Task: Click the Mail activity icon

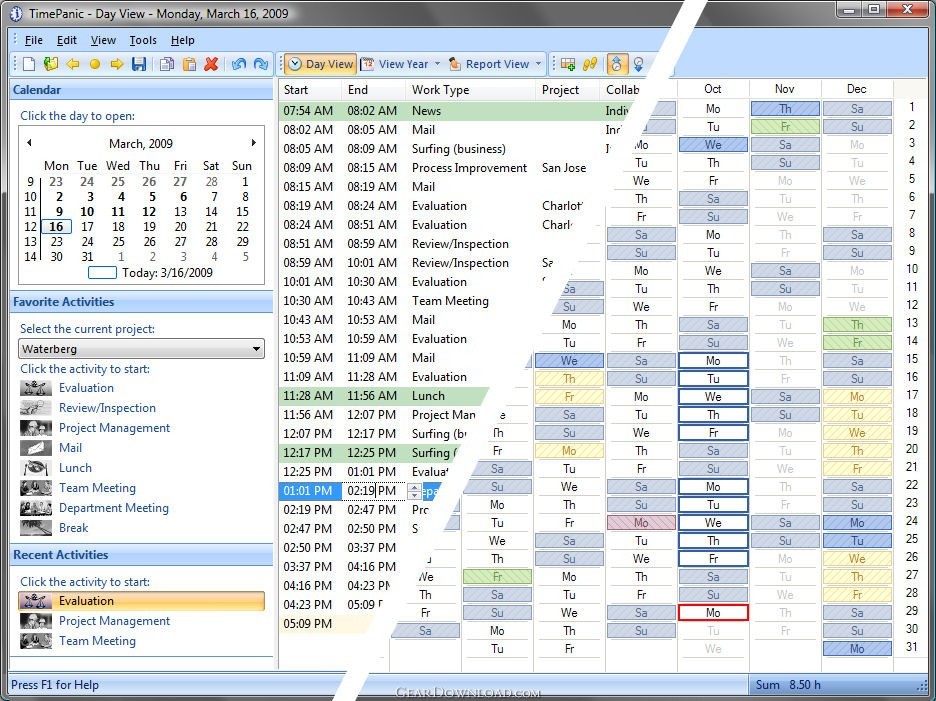Action: (36, 448)
